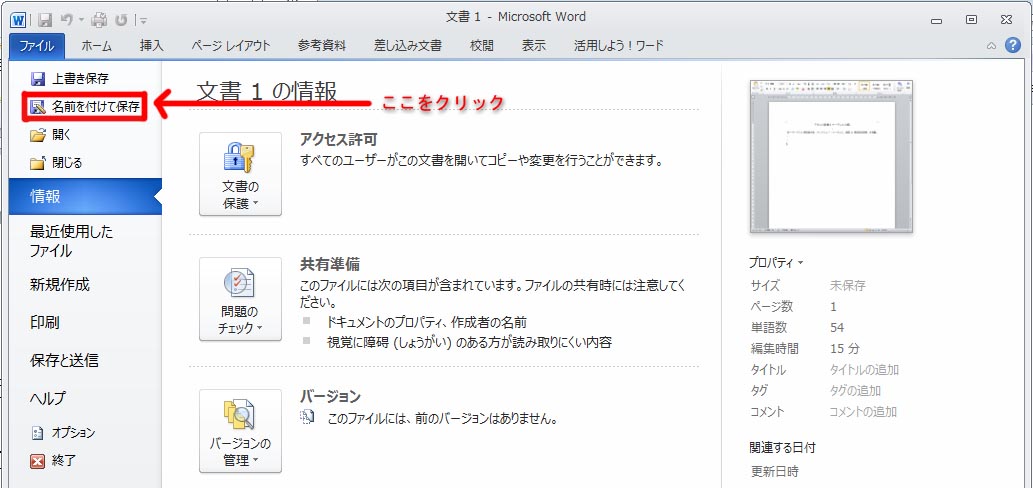Open the ファイル tab
The width and height of the screenshot is (1033, 488).
point(37,45)
